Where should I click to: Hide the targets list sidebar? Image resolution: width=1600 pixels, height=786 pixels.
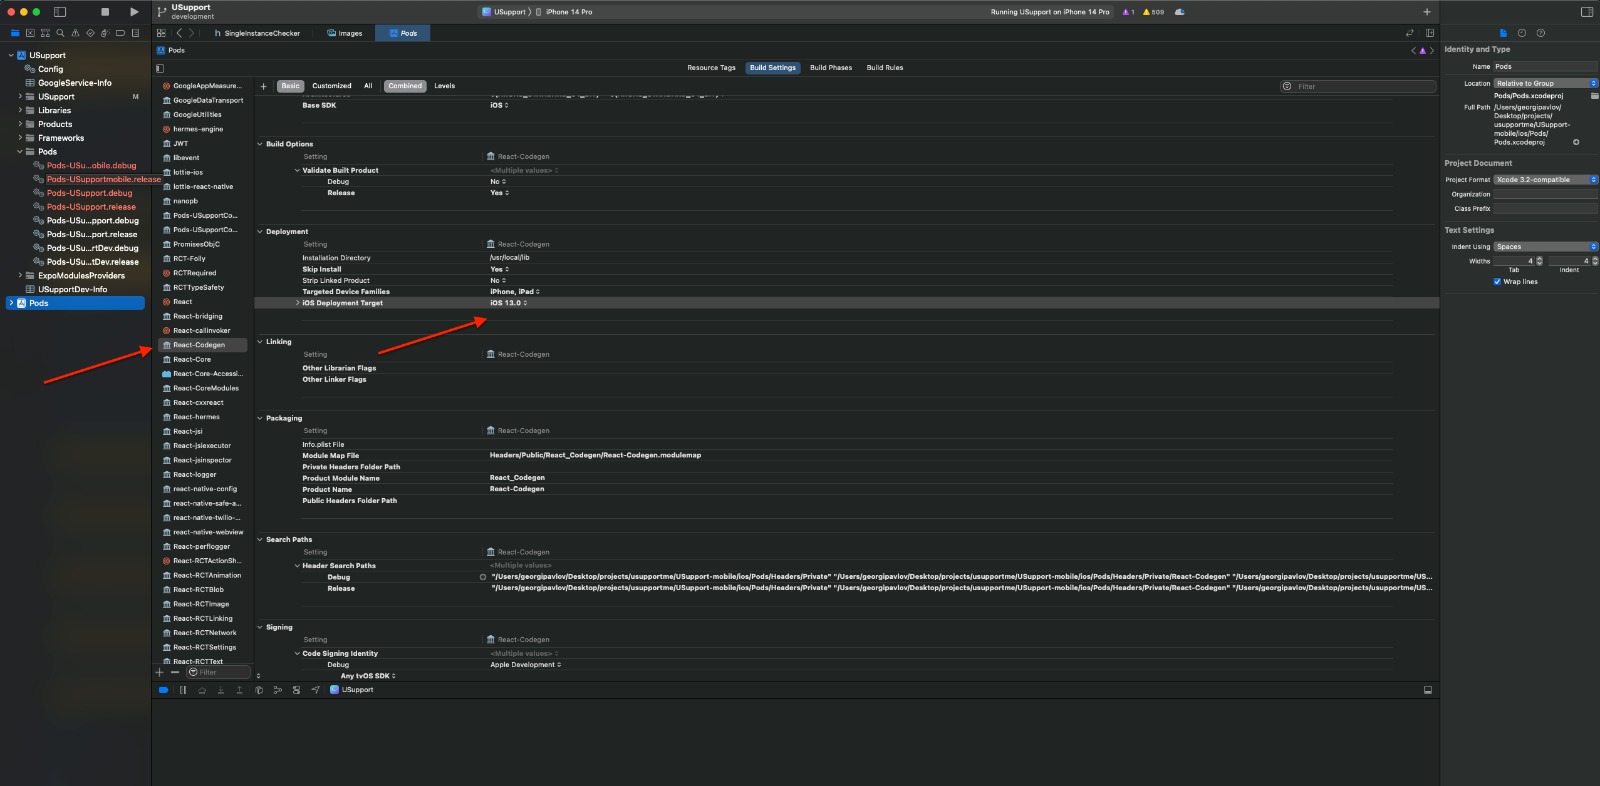tap(160, 68)
